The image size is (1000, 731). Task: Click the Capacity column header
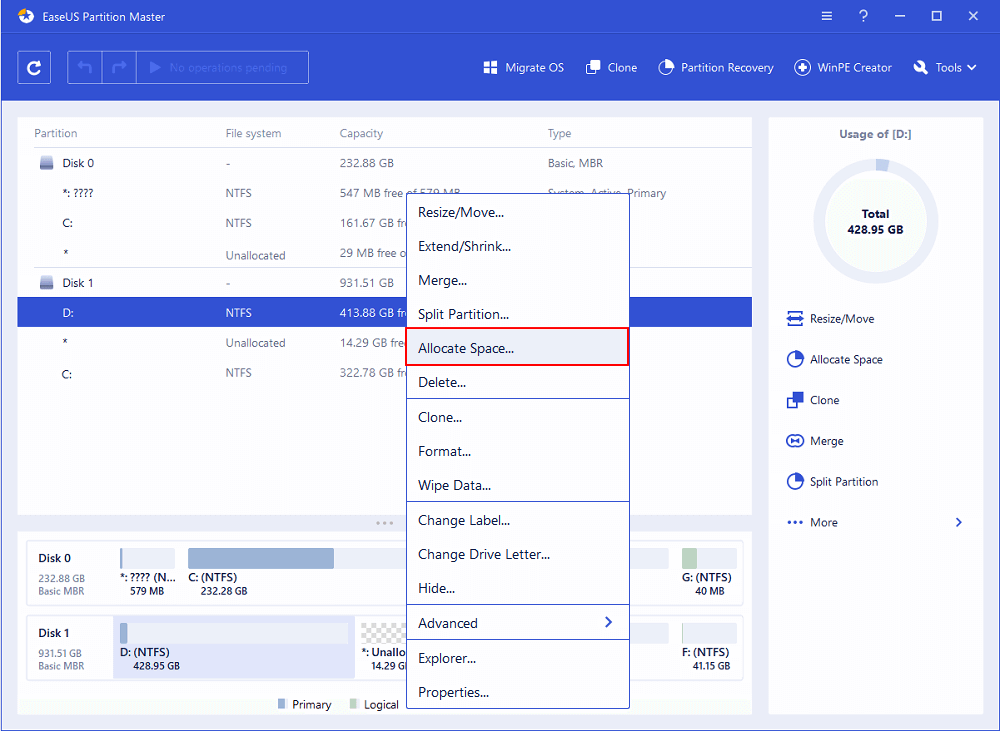(361, 133)
